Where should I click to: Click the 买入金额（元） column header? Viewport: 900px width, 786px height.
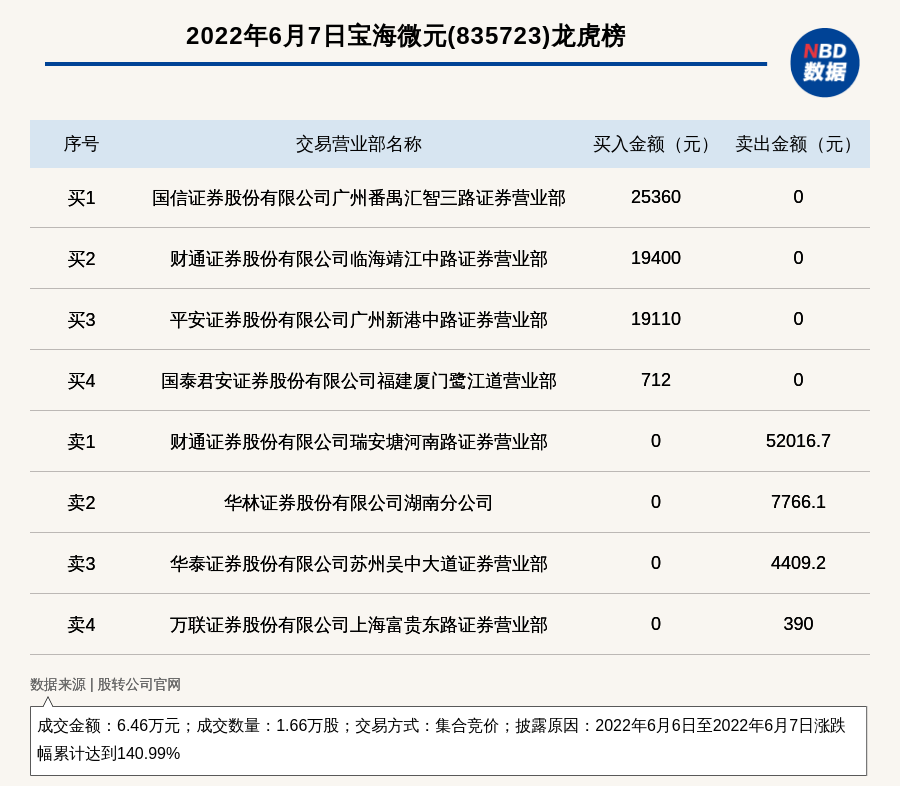coord(655,144)
